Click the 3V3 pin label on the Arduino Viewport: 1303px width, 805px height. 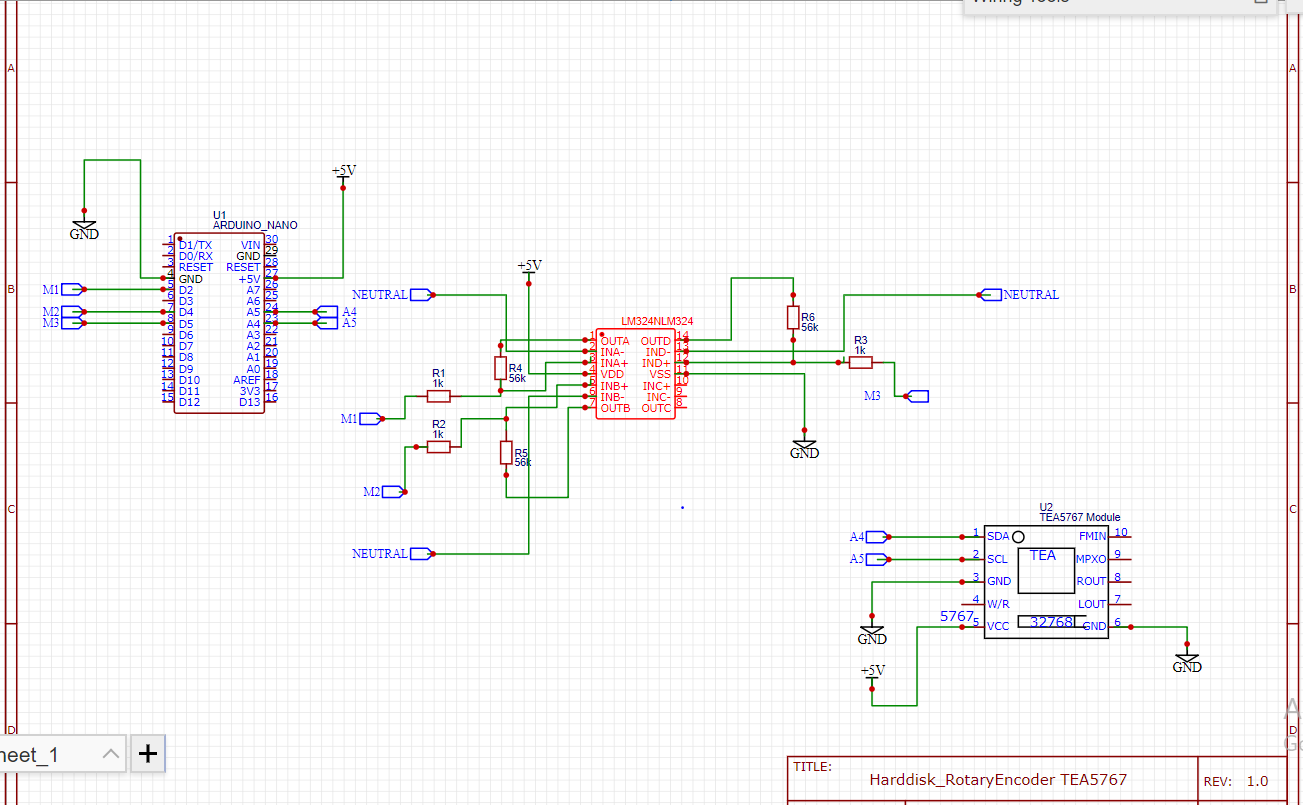point(250,391)
